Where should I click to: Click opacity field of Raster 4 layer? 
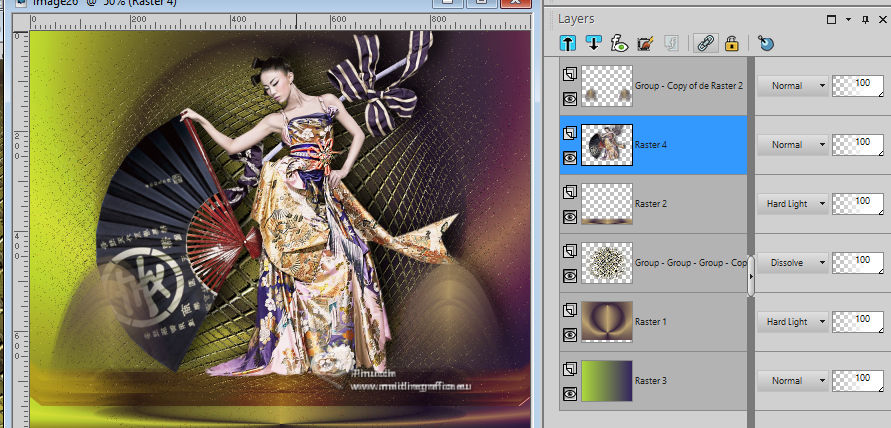pyautogui.click(x=858, y=144)
